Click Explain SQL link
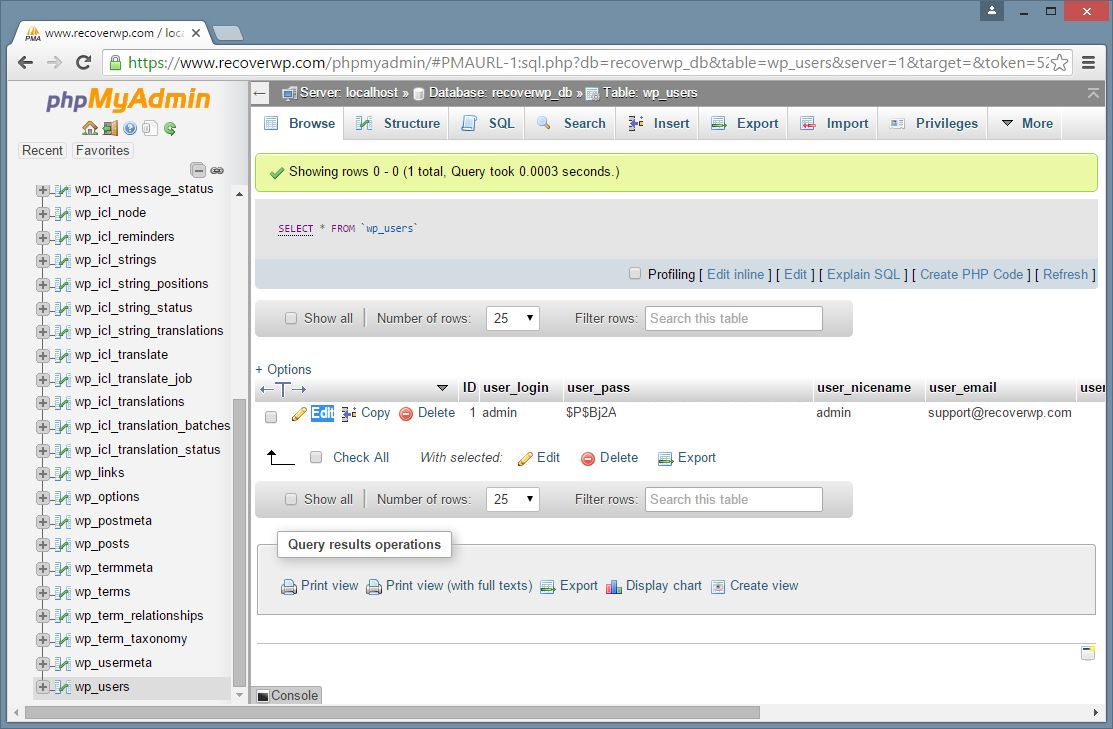 point(863,275)
